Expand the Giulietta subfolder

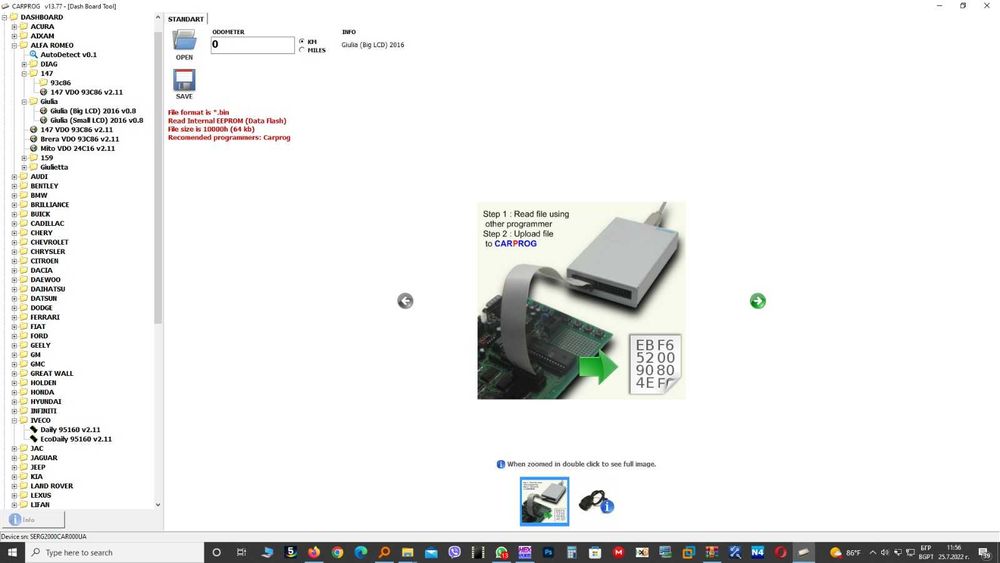pos(24,167)
